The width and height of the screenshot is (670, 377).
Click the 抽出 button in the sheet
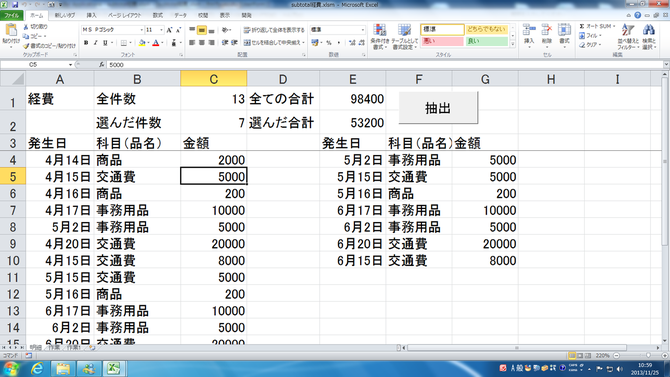coord(438,108)
